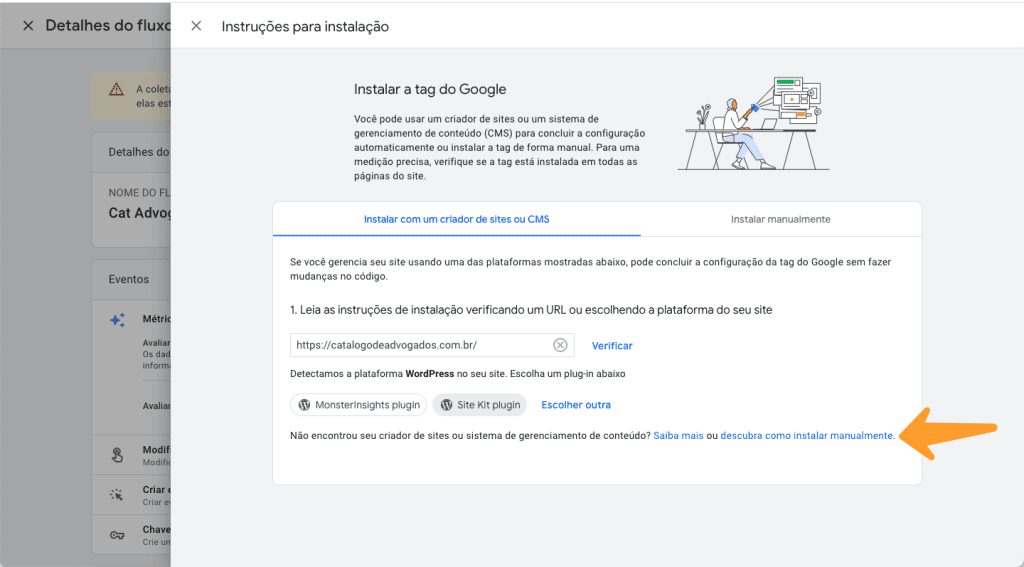The height and width of the screenshot is (567, 1024).
Task: Switch to the Instalar manualmente tab
Action: (780, 219)
